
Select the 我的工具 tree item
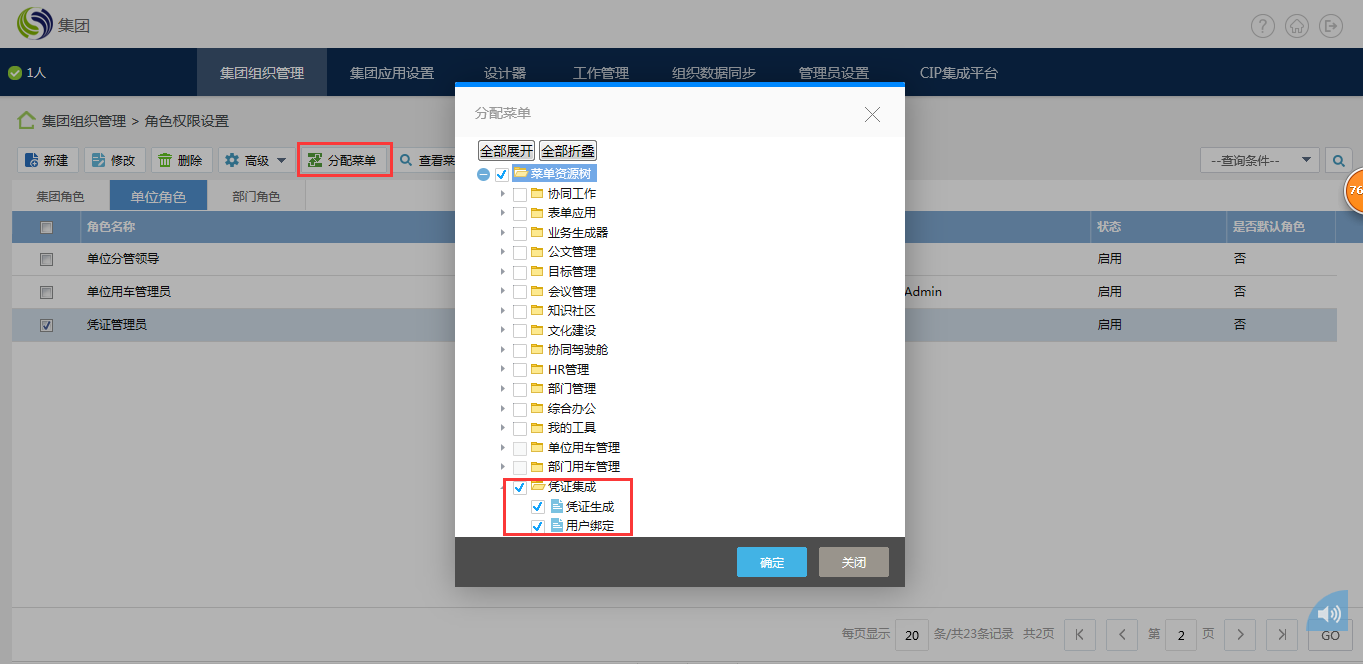572,428
